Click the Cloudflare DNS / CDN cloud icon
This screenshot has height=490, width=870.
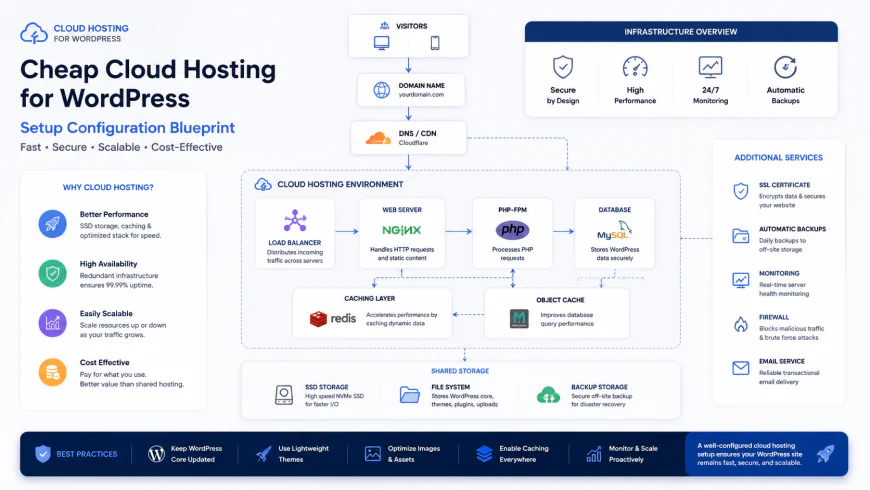378,138
